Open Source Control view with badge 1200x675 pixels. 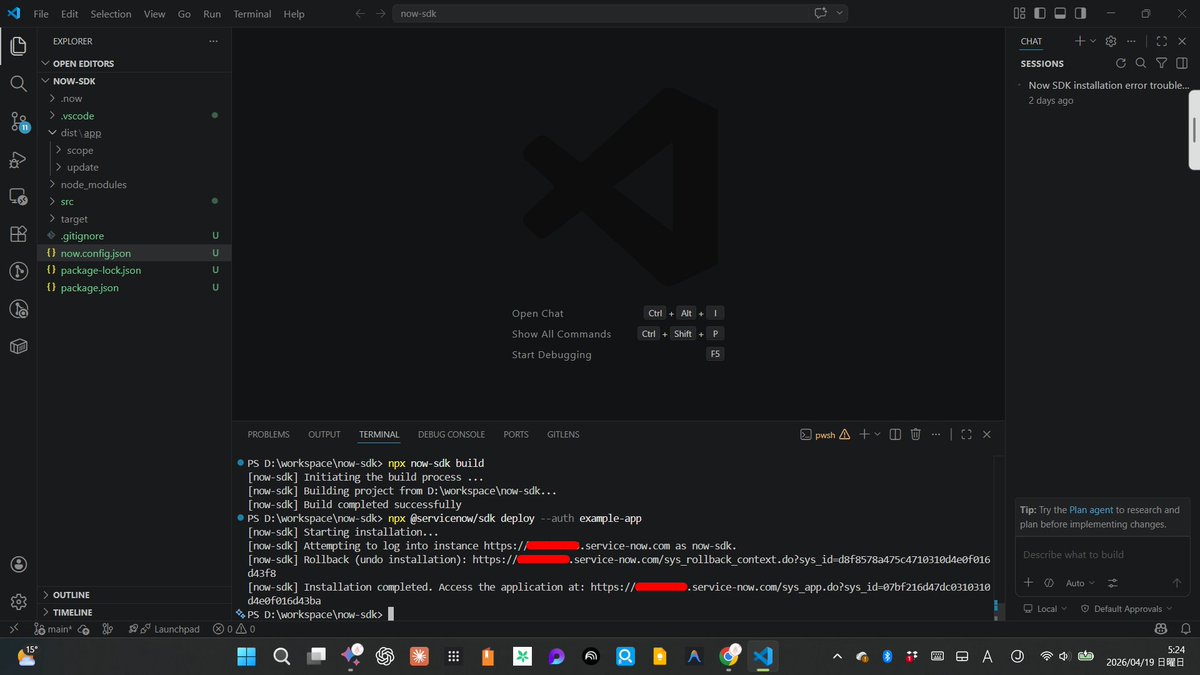(x=18, y=122)
